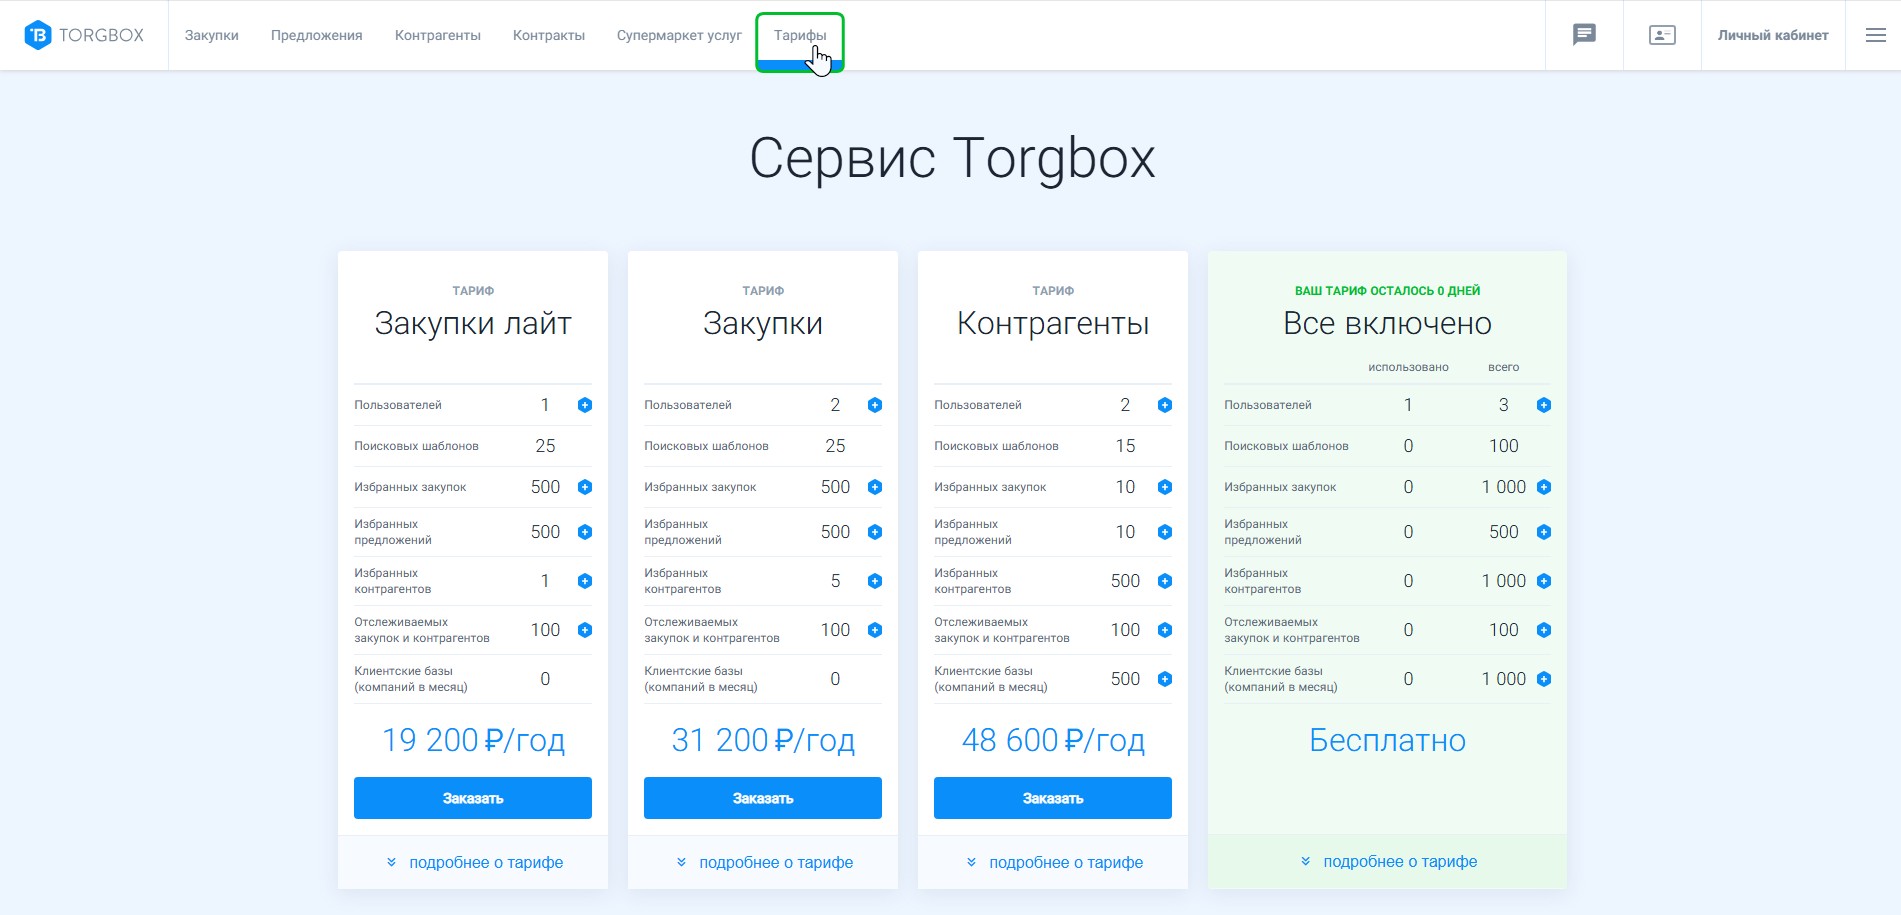Click the Бесплатно price label
This screenshot has height=915, width=1901.
pos(1388,740)
